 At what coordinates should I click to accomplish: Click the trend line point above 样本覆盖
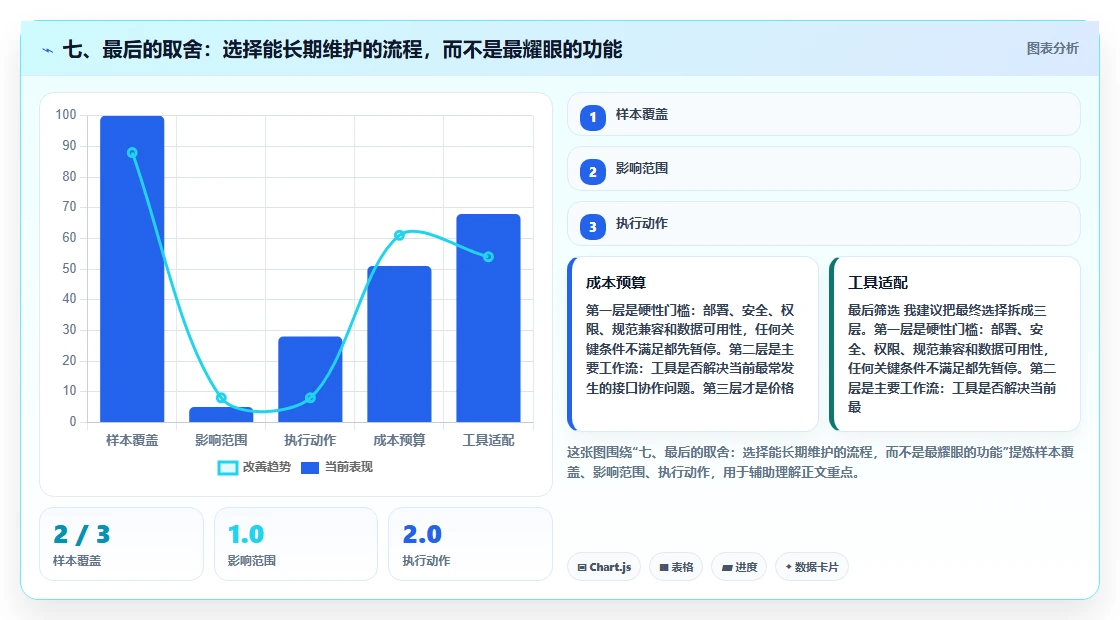coord(132,153)
